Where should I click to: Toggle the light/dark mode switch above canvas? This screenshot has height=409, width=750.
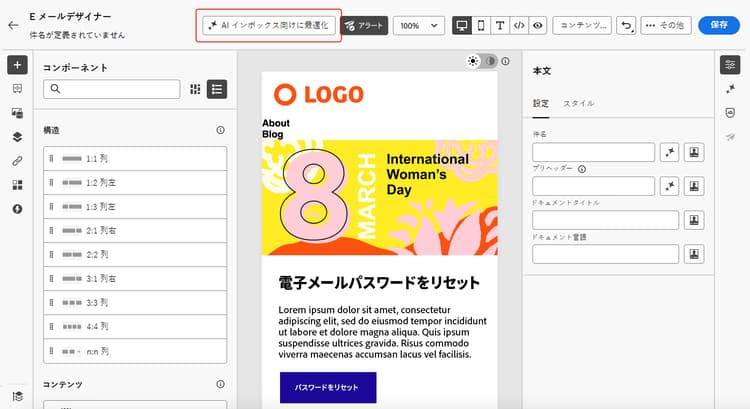tap(482, 61)
